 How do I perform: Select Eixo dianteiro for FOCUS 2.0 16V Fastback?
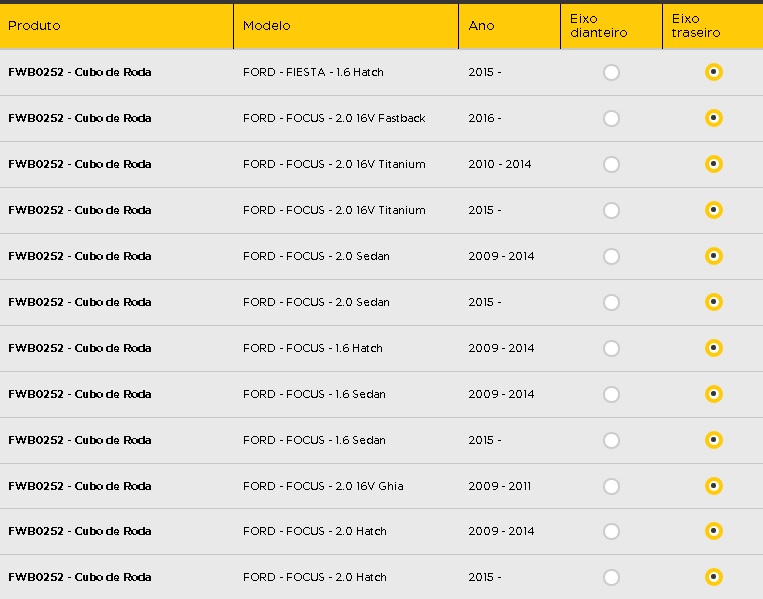pos(611,118)
